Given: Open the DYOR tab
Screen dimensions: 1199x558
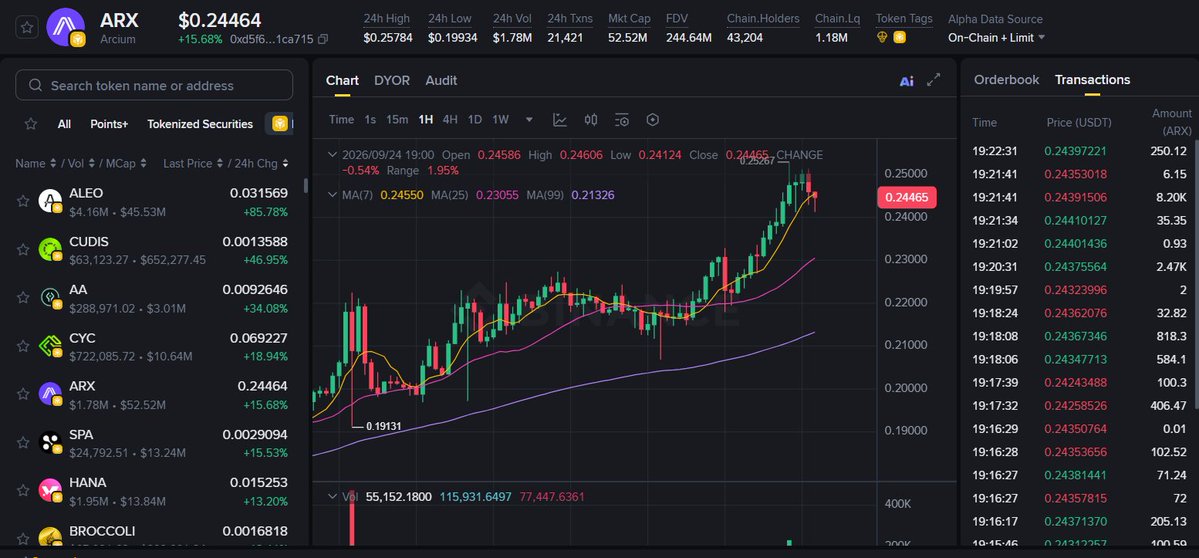Looking at the screenshot, I should click(392, 80).
